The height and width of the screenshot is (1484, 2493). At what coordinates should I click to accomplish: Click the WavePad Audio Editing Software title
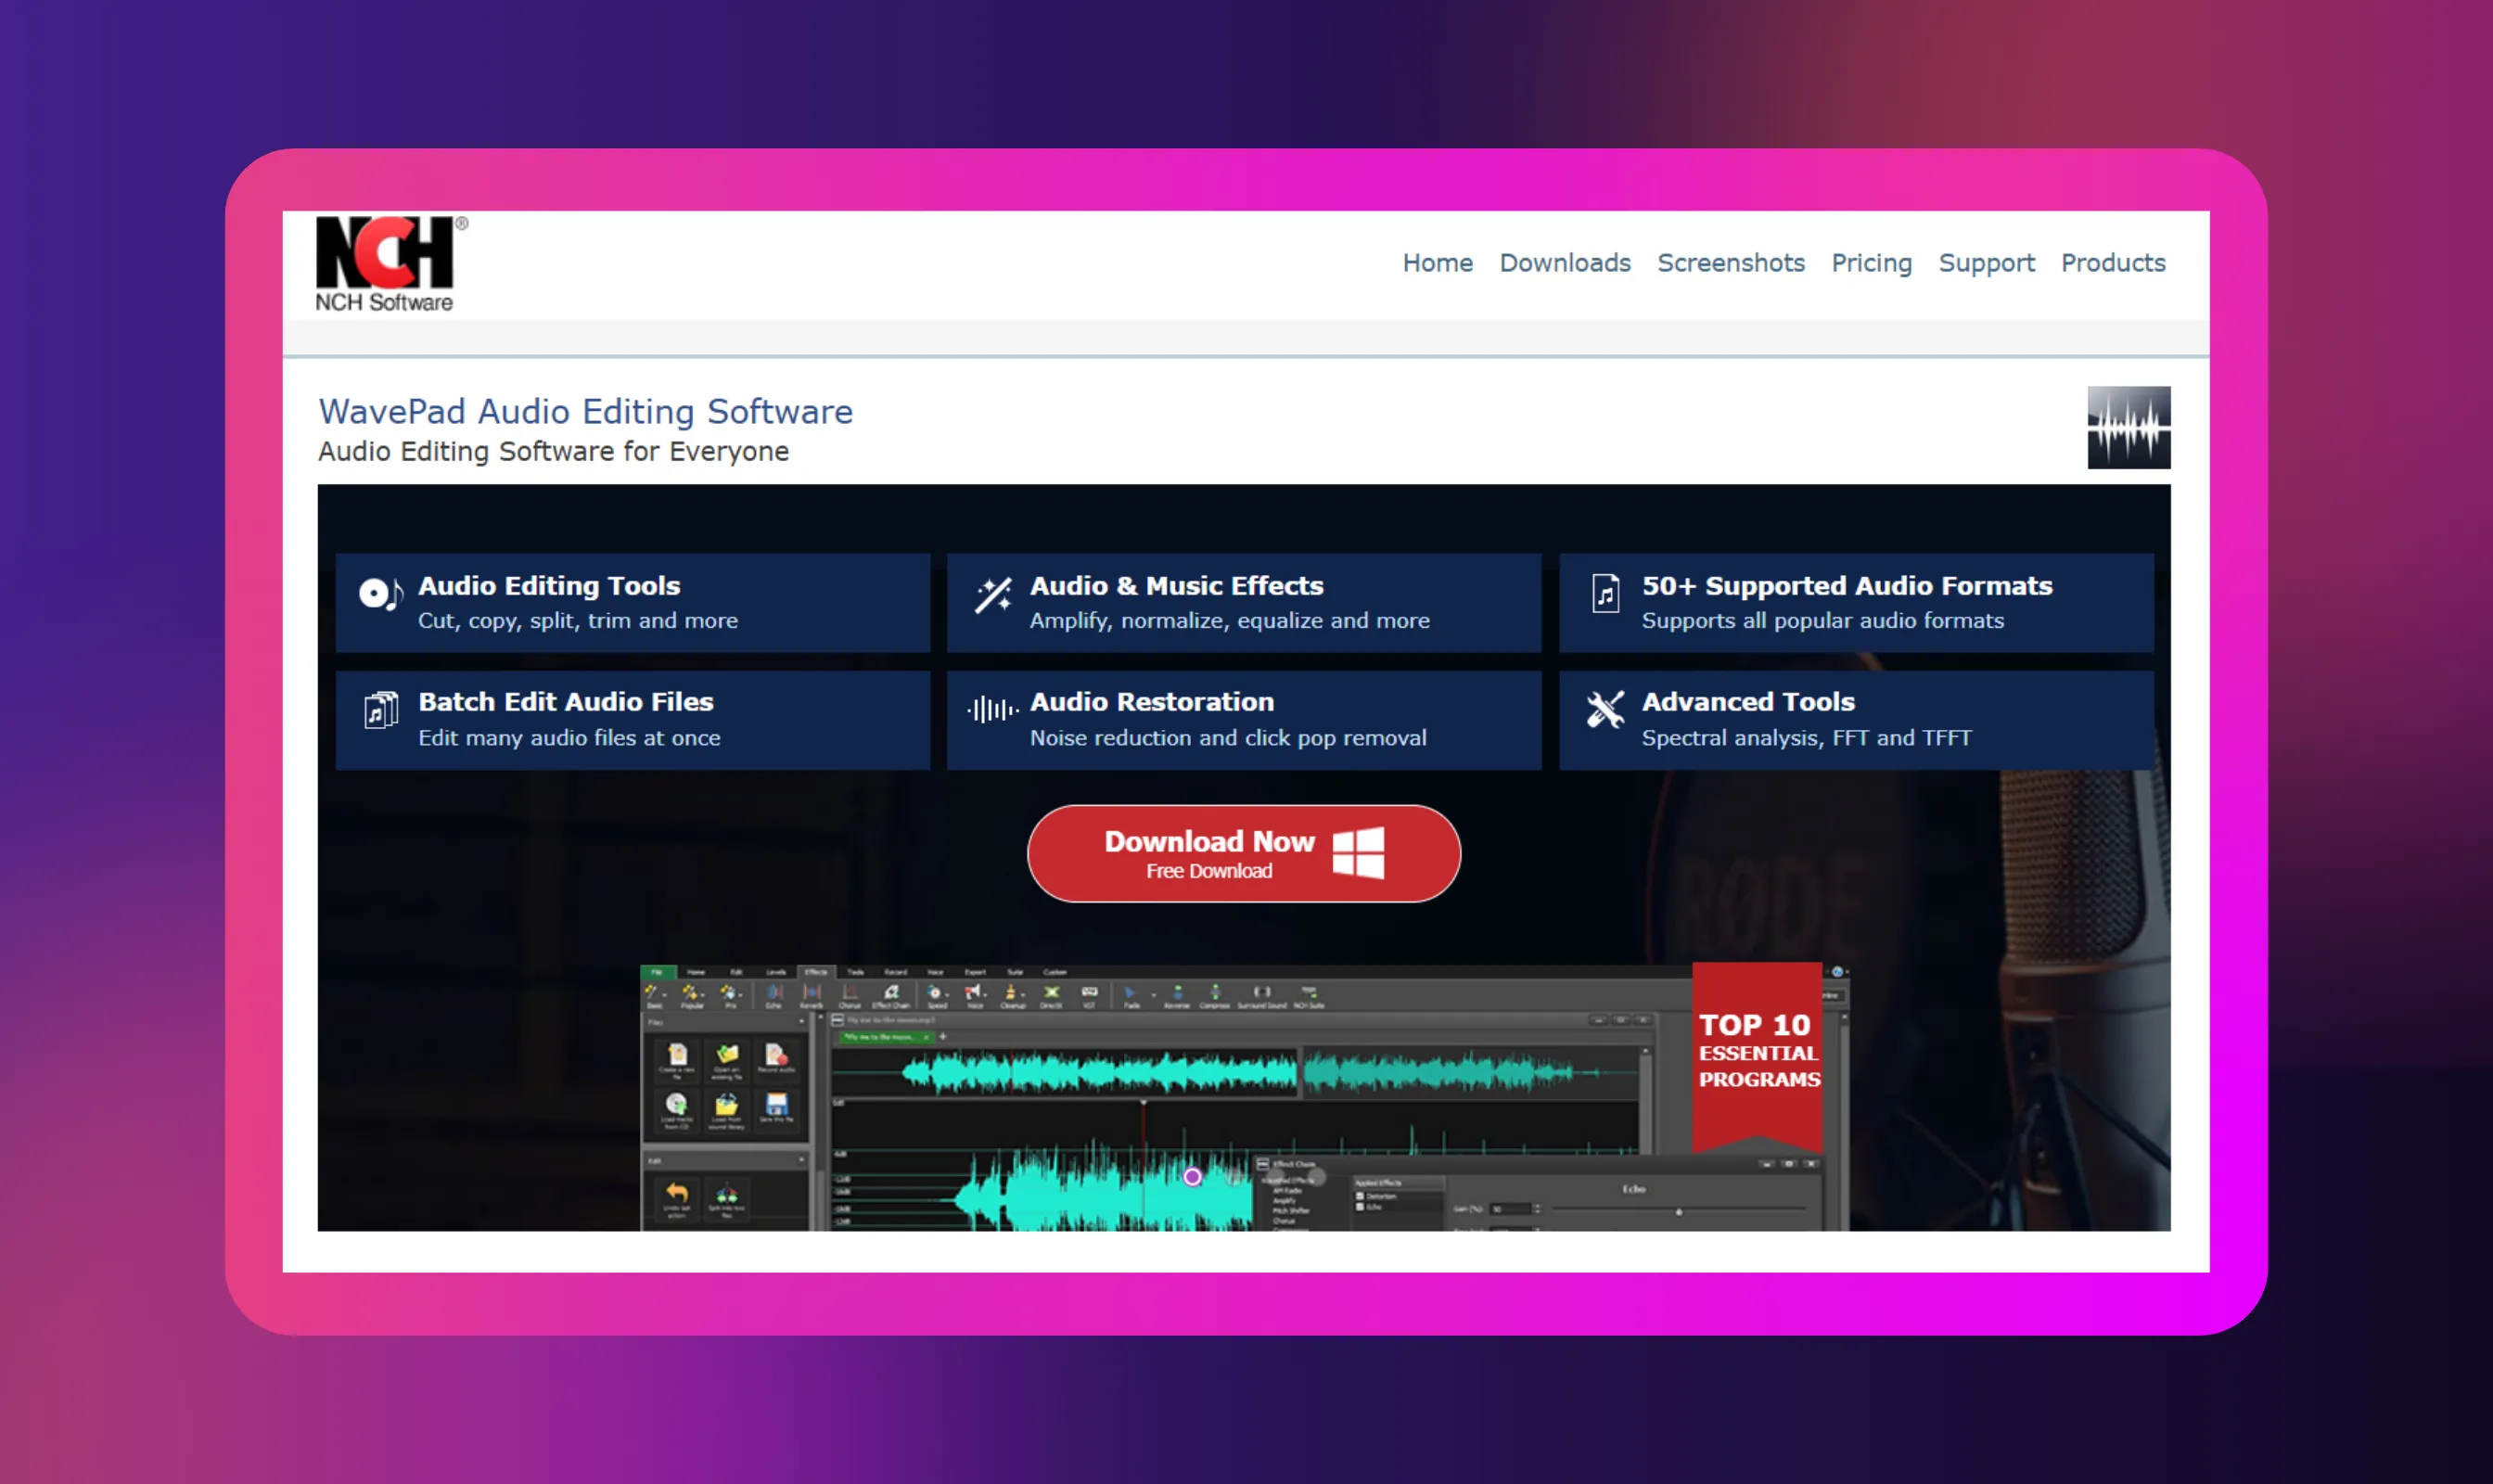point(585,411)
